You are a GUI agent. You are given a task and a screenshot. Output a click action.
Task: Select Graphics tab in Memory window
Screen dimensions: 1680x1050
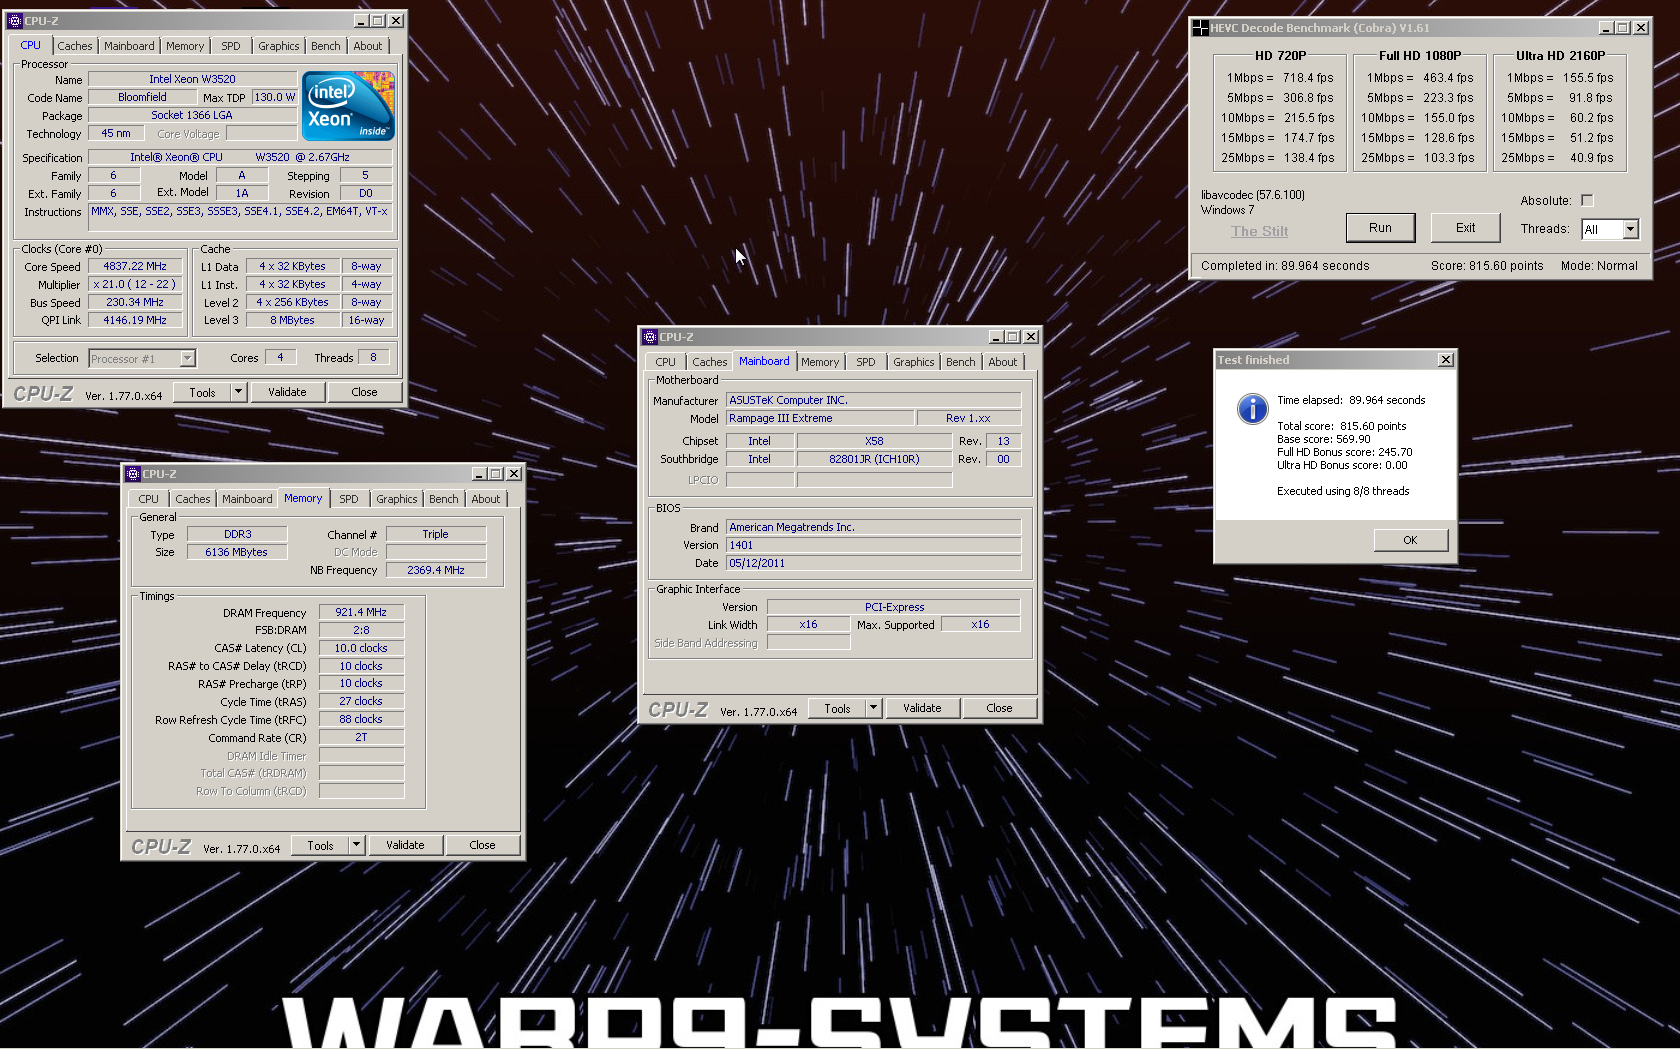(397, 499)
